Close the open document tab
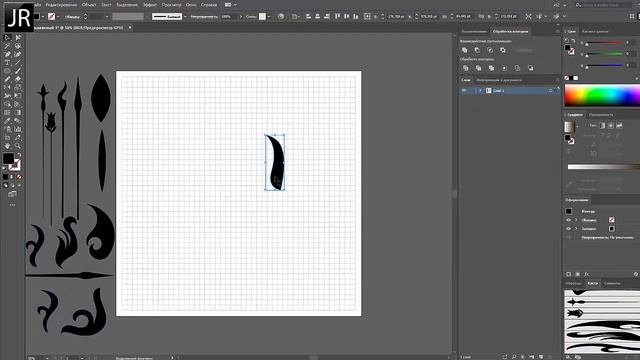 pyautogui.click(x=130, y=28)
